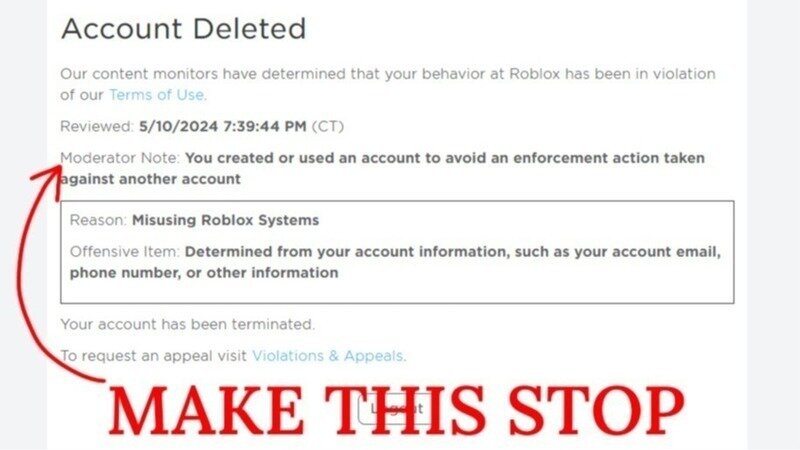The image size is (800, 450).
Task: Click the Reviewed: label
Action: pyautogui.click(x=97, y=126)
